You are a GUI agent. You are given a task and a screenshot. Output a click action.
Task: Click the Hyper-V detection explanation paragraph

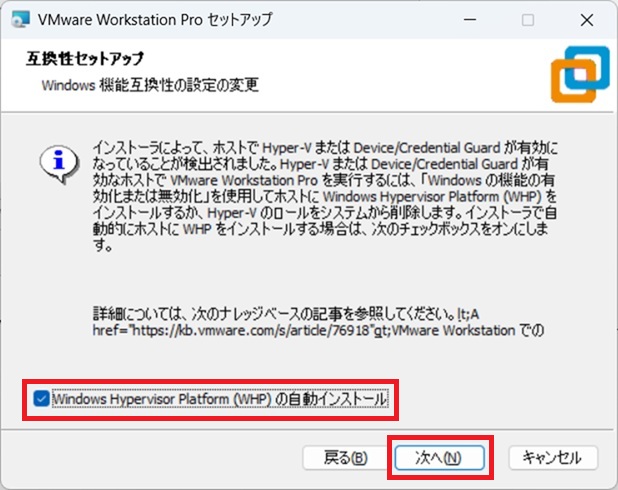pos(325,196)
